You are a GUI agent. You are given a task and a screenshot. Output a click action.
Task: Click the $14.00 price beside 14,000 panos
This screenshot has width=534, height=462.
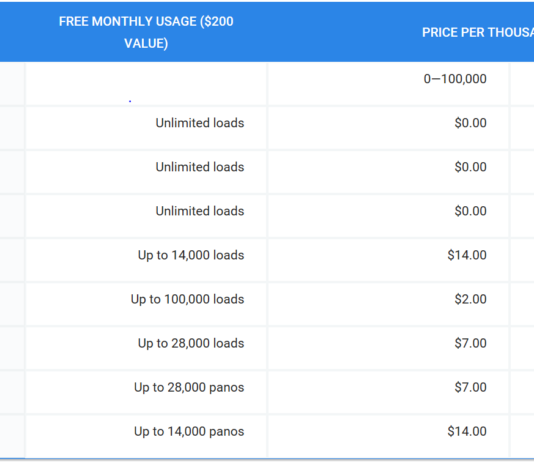coord(388,436)
